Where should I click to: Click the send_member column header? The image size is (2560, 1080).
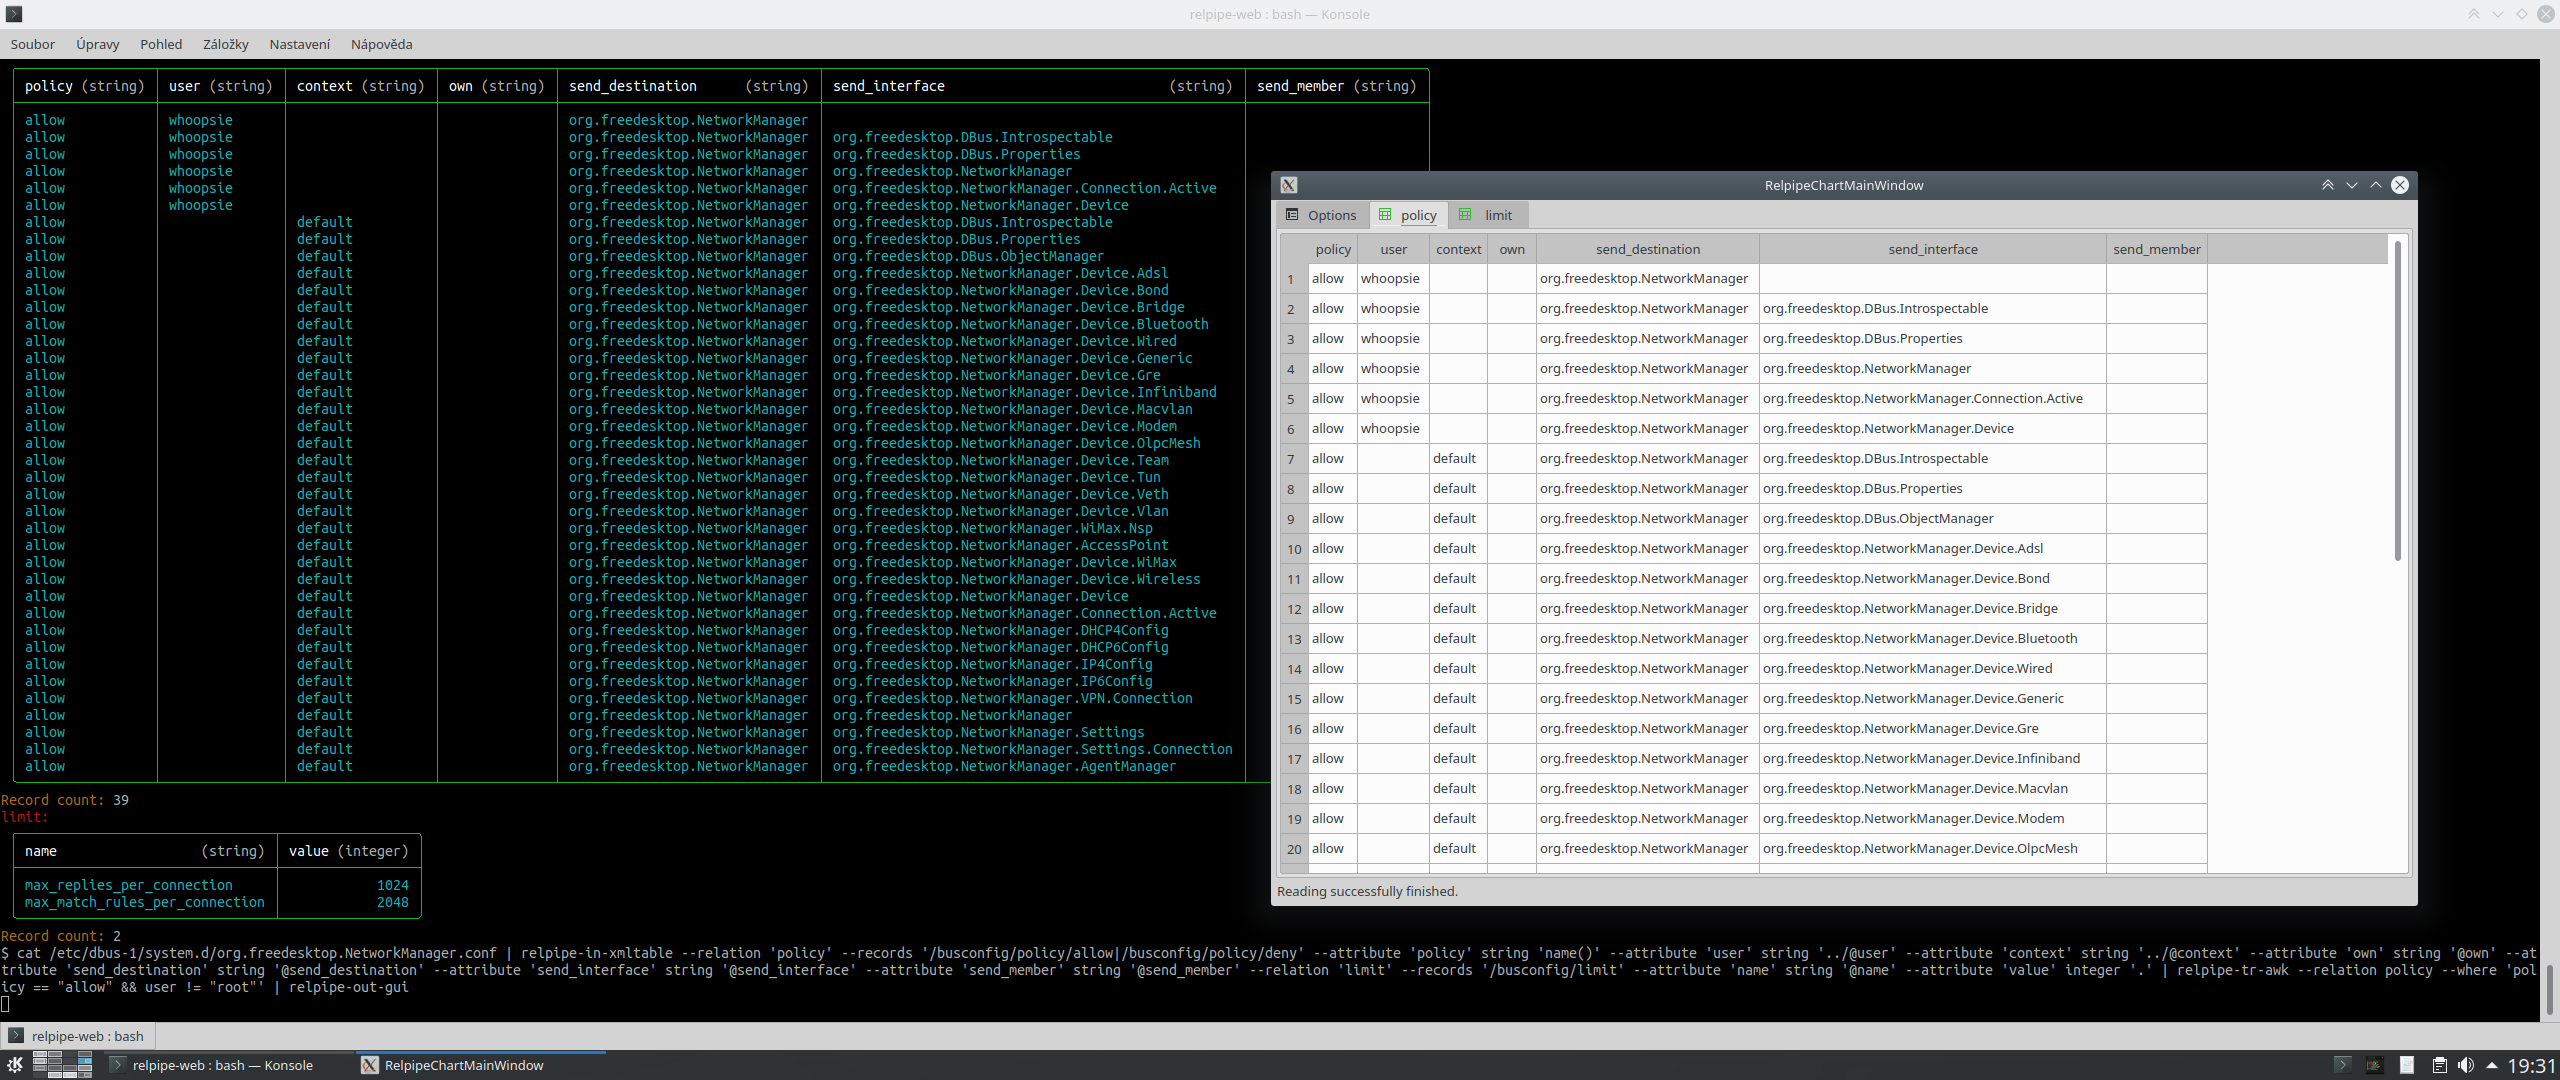pyautogui.click(x=2157, y=249)
